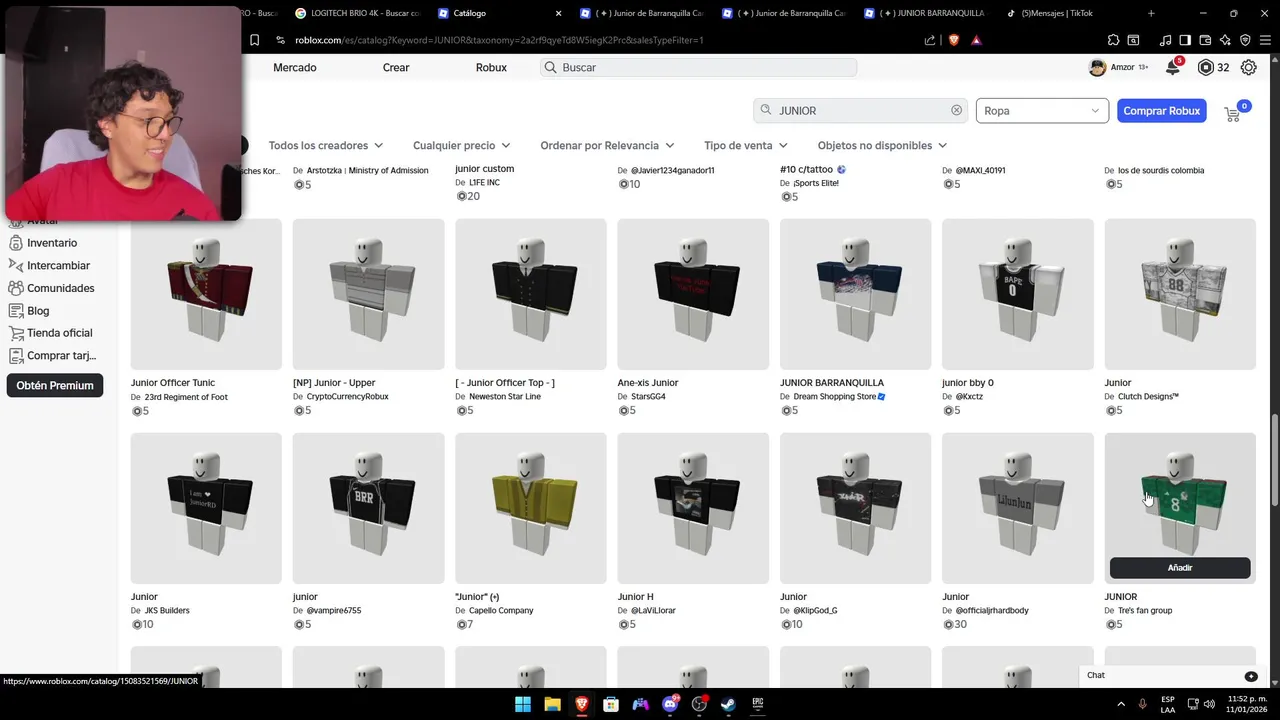This screenshot has height=720, width=1280.
Task: Toggle the browser sidebar panel icon
Action: [x=1185, y=40]
